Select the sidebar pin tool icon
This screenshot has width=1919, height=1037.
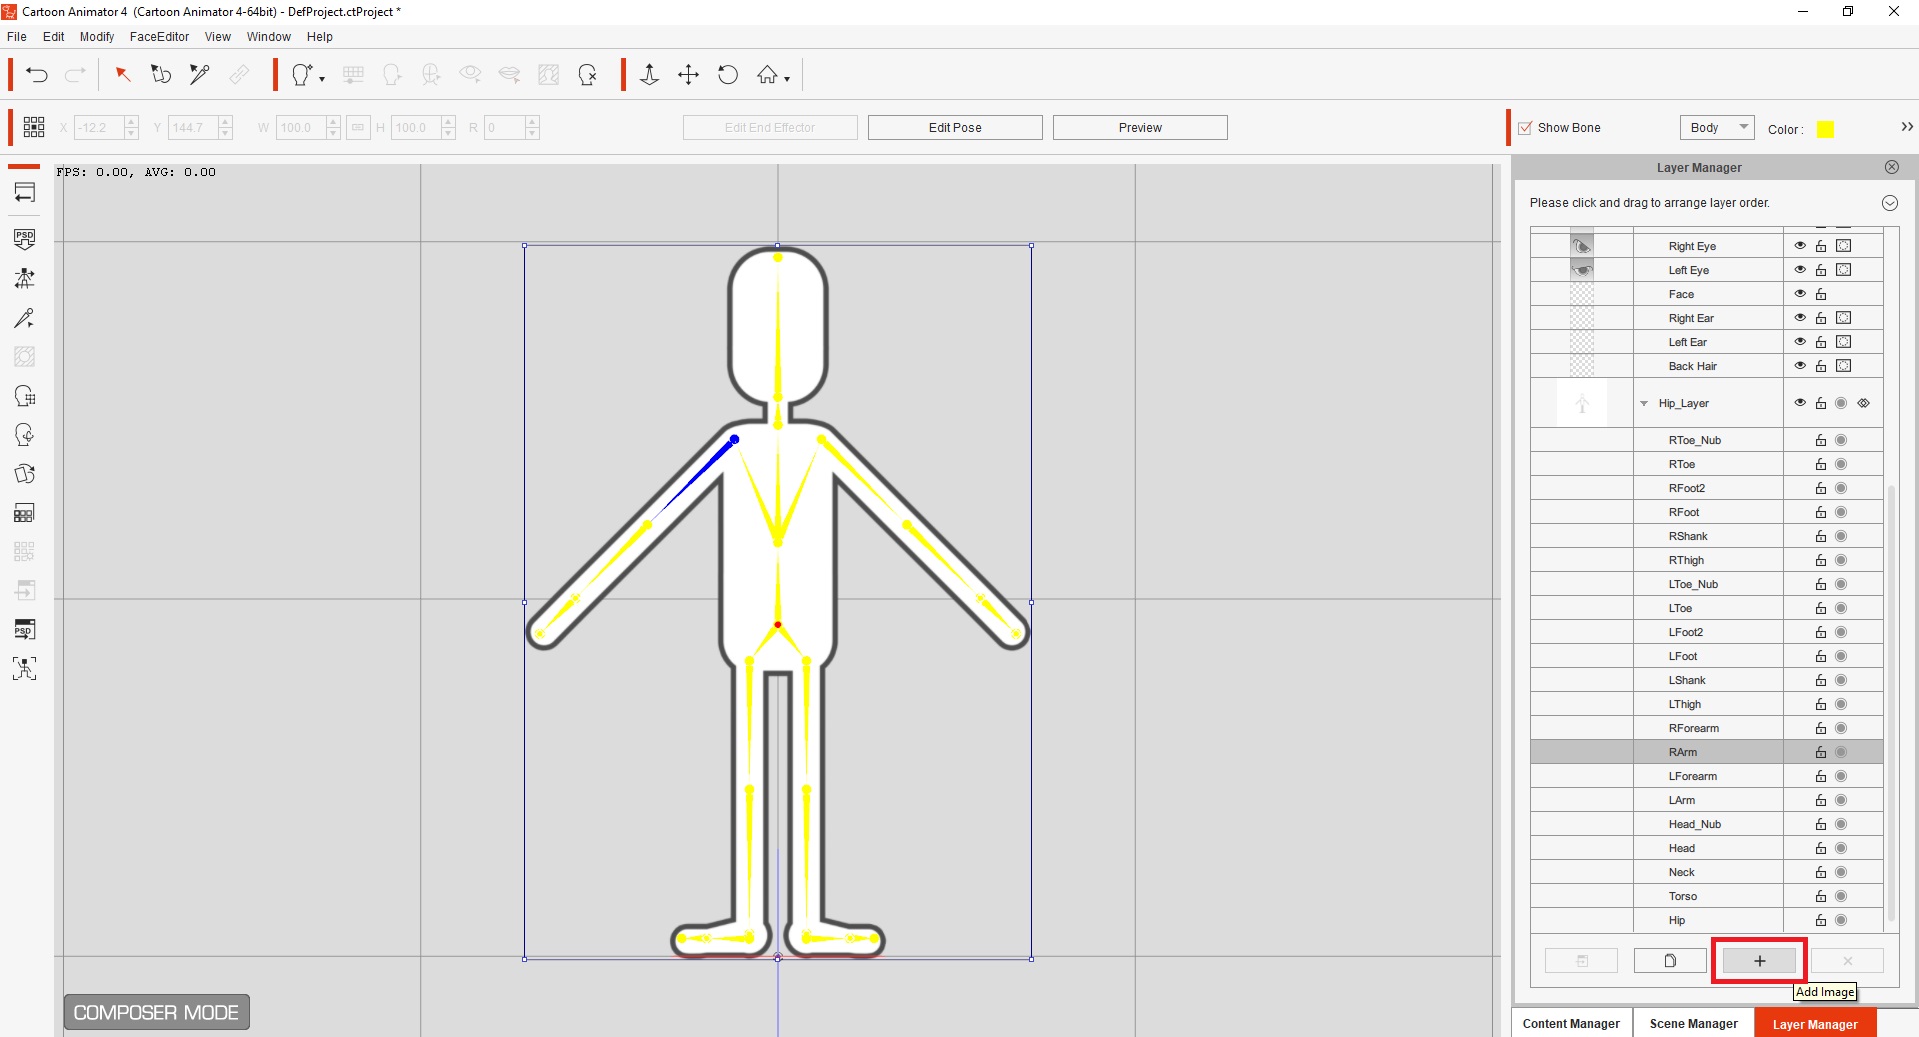25,318
